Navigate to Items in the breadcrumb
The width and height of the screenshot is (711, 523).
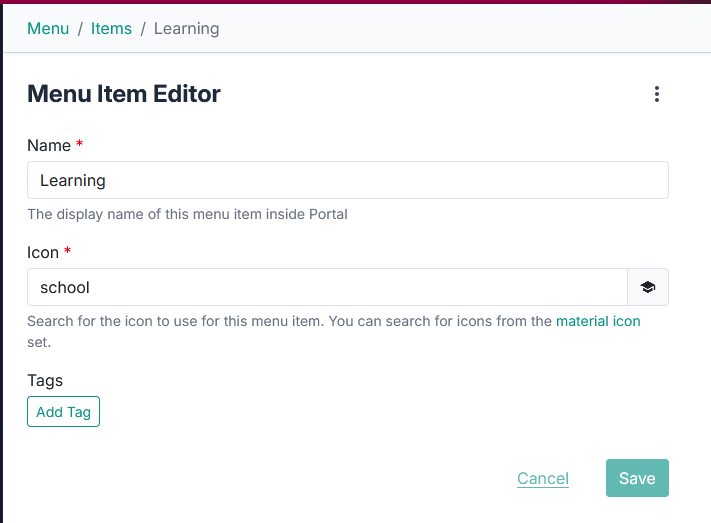pyautogui.click(x=111, y=28)
